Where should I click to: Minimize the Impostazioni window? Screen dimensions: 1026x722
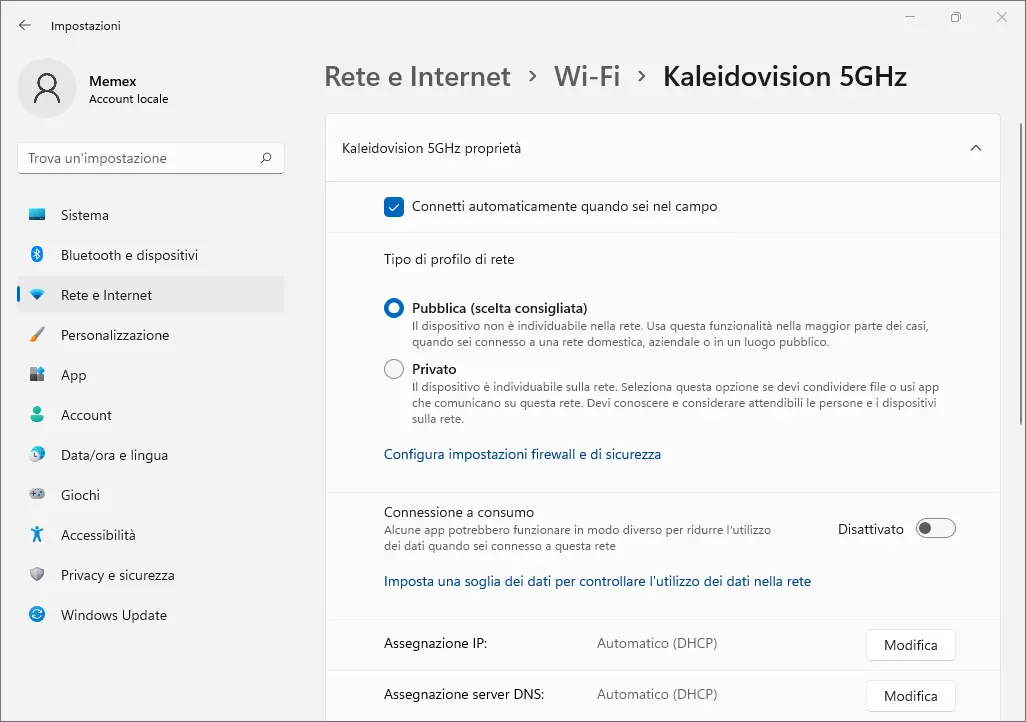click(x=910, y=17)
